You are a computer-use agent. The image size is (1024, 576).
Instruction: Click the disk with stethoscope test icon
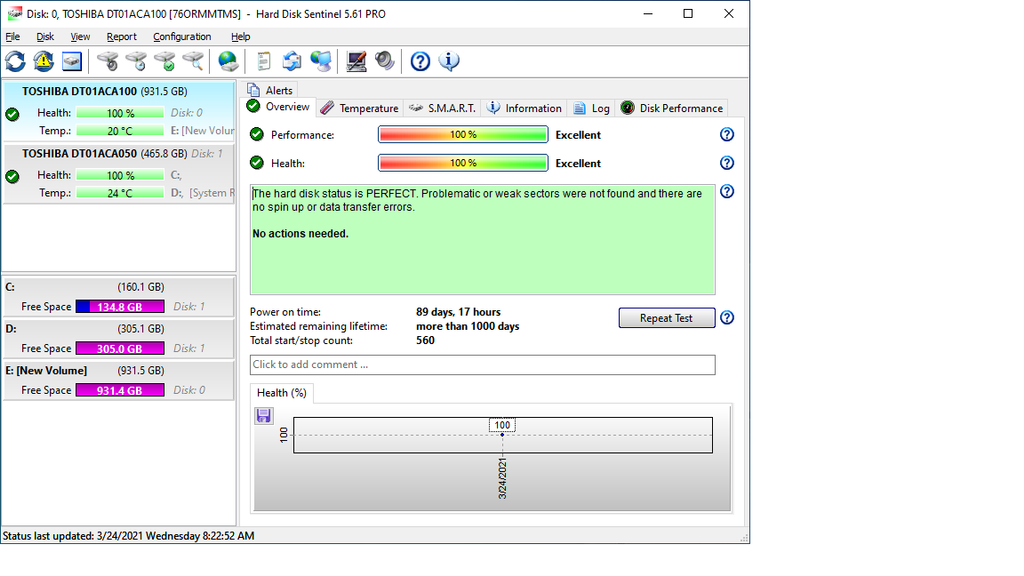pos(107,61)
